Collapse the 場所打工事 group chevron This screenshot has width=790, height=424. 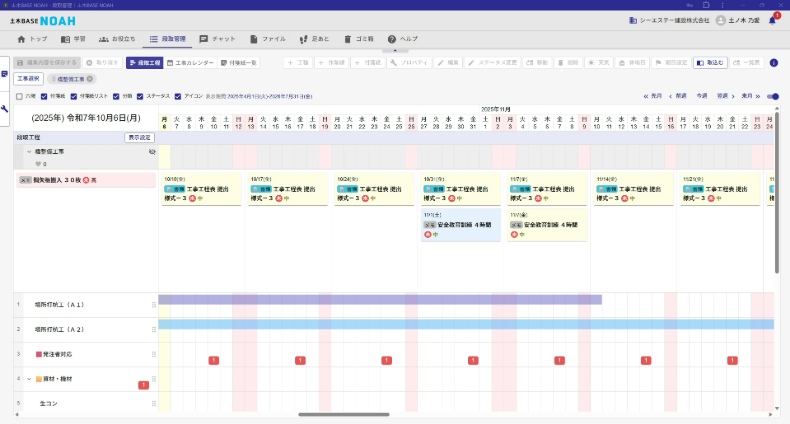click(30, 152)
